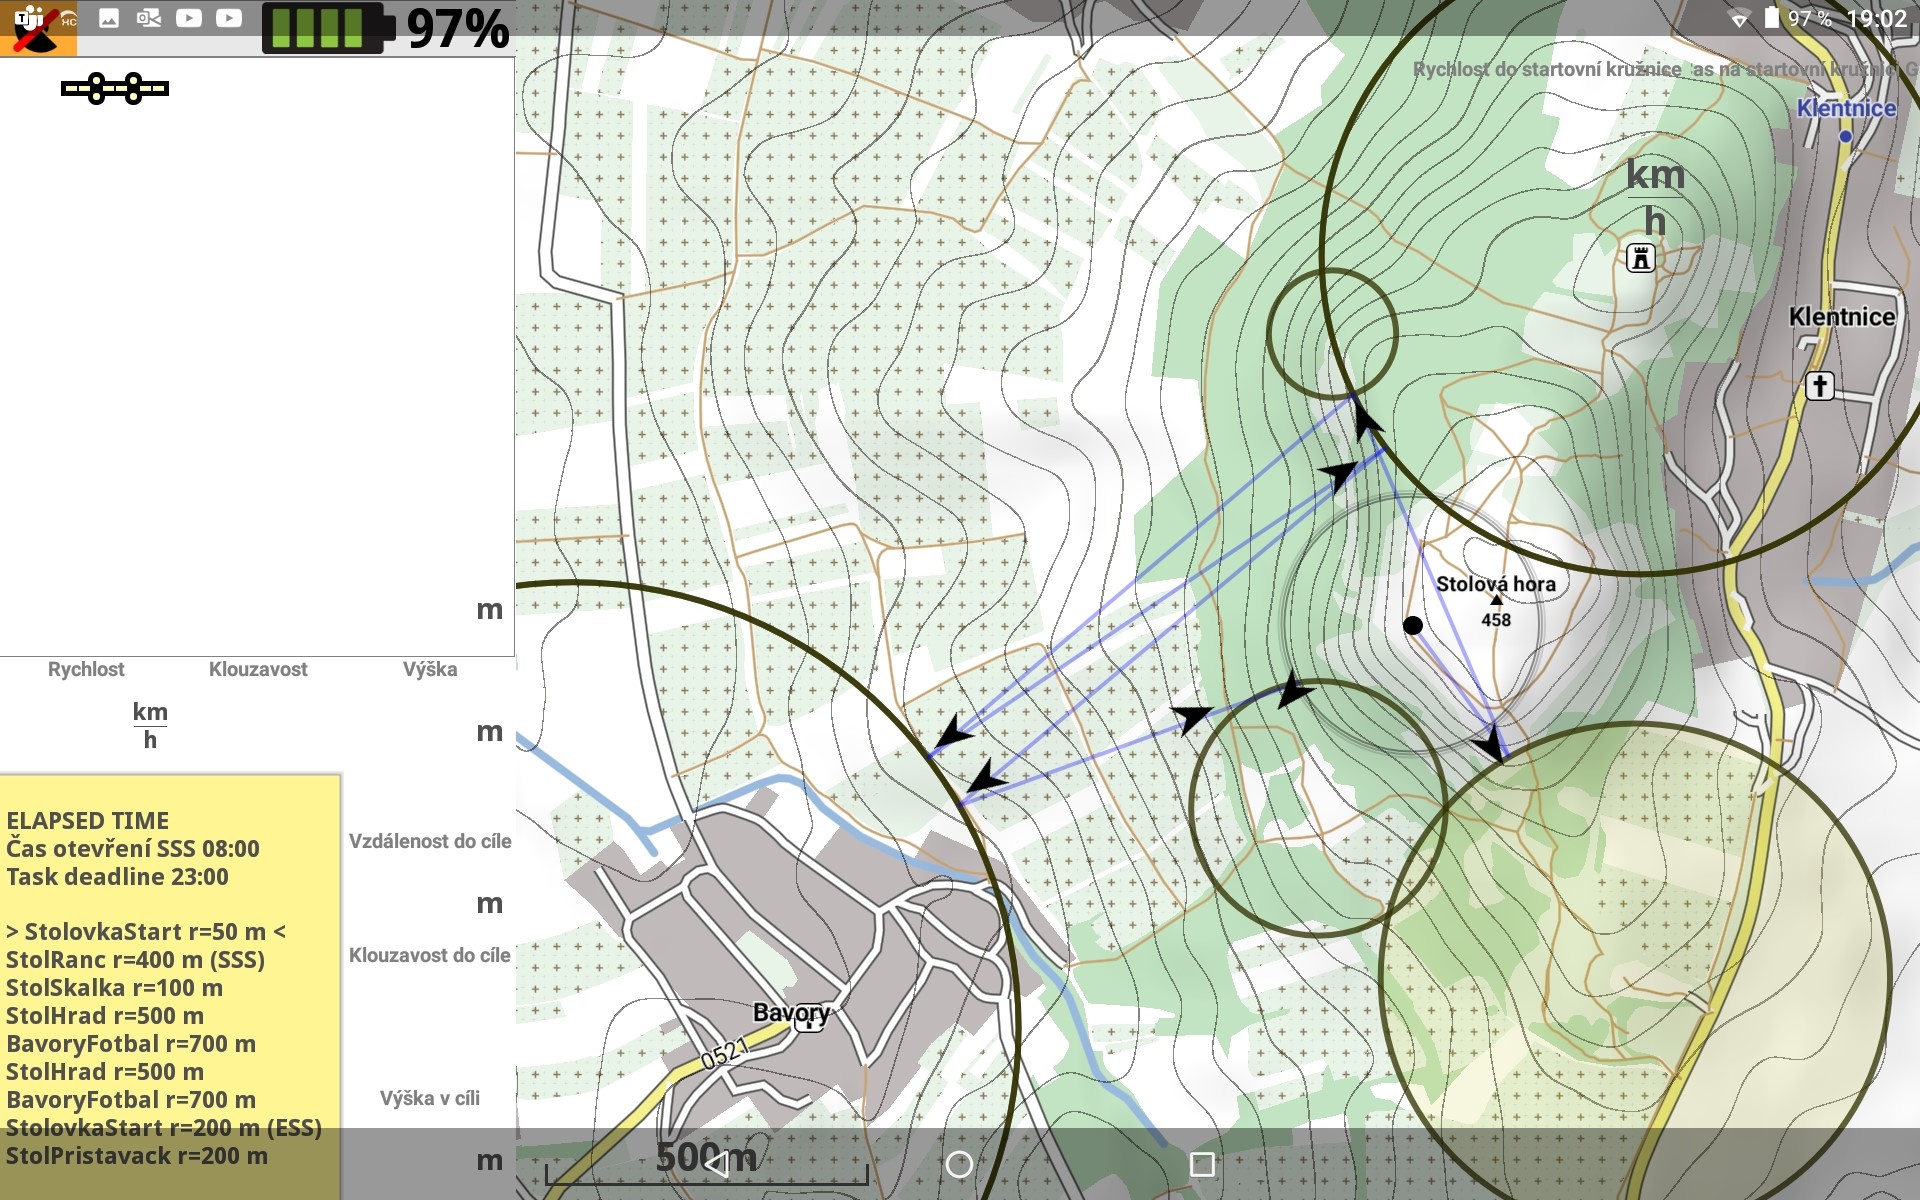
Task: Select StolovkaStart r=200 m (ESS) waypoint
Action: click(x=164, y=1128)
